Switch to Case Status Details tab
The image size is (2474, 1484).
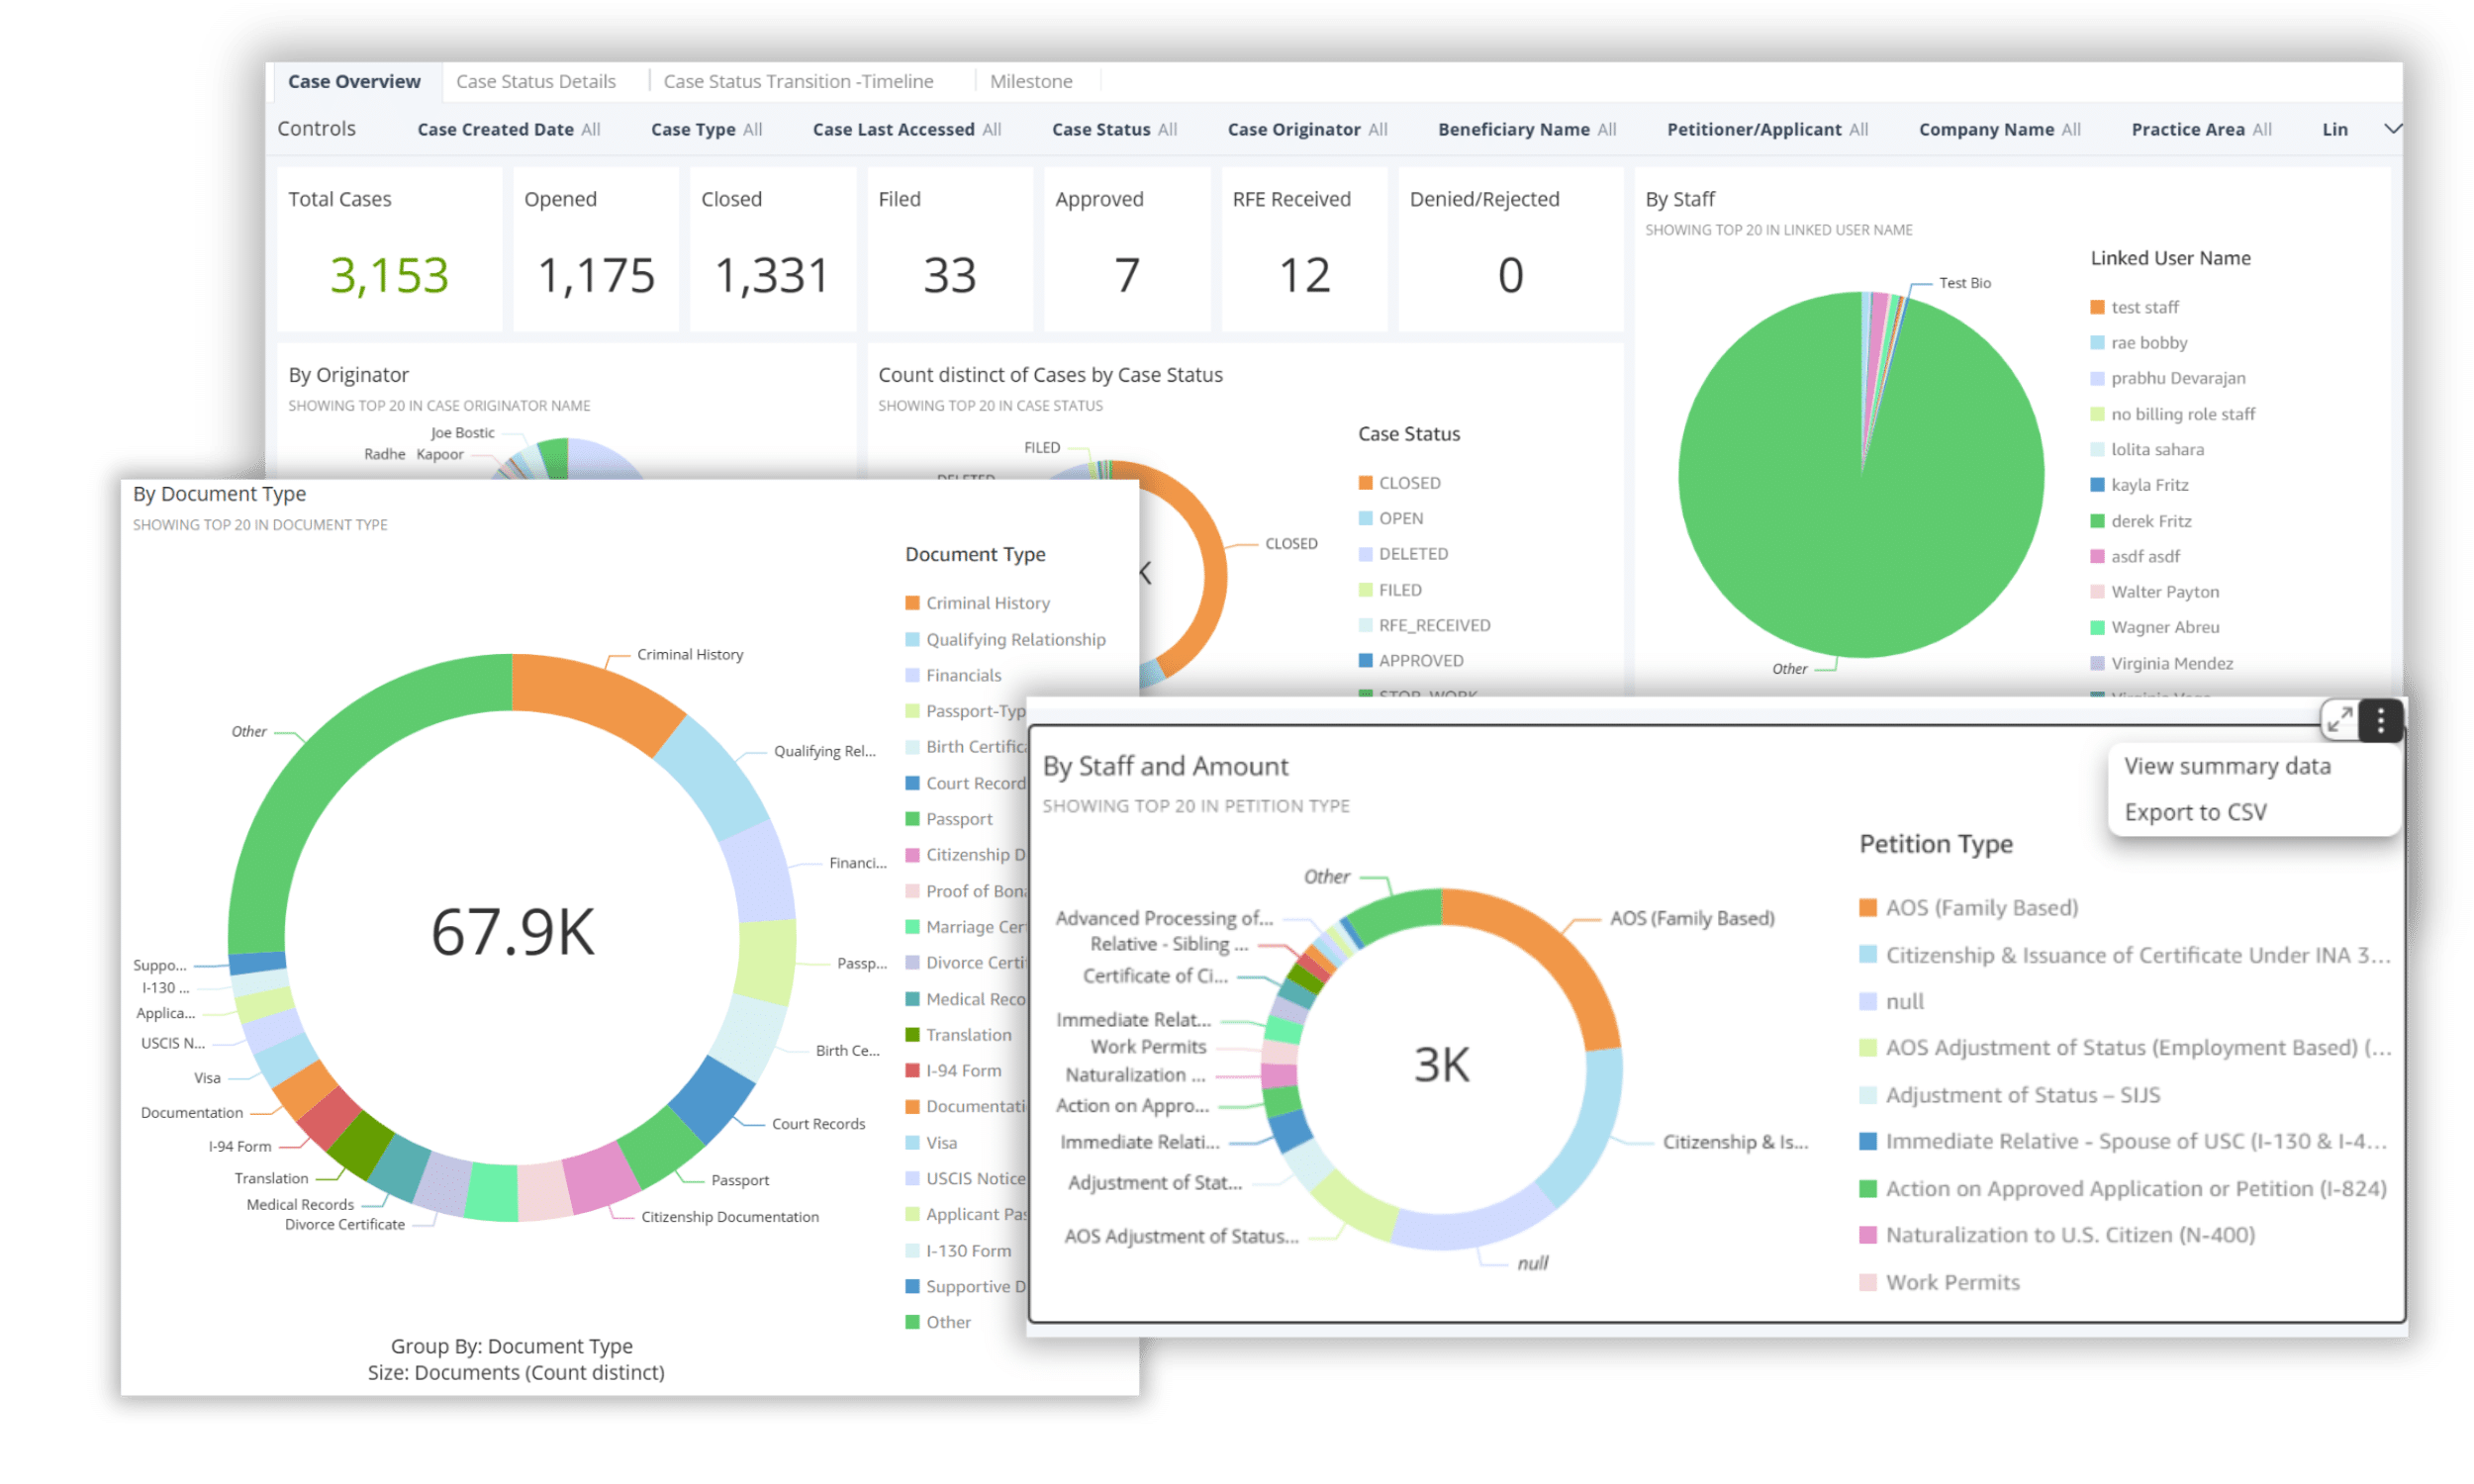(x=535, y=82)
